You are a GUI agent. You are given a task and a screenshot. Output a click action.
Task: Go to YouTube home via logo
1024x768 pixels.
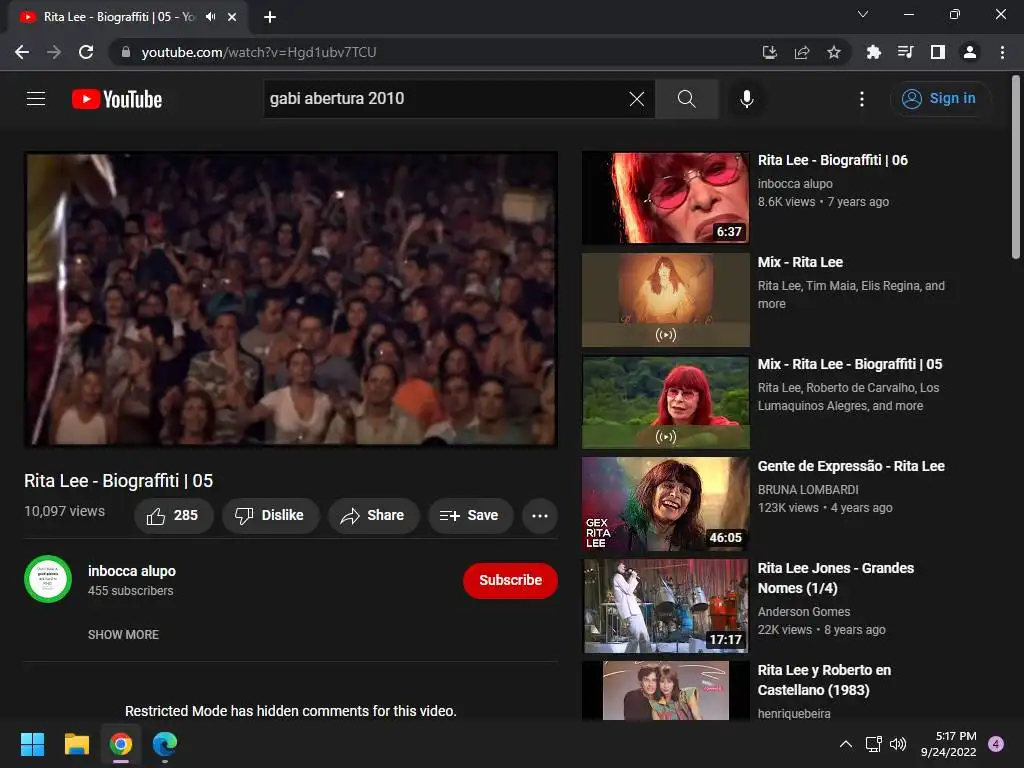117,99
